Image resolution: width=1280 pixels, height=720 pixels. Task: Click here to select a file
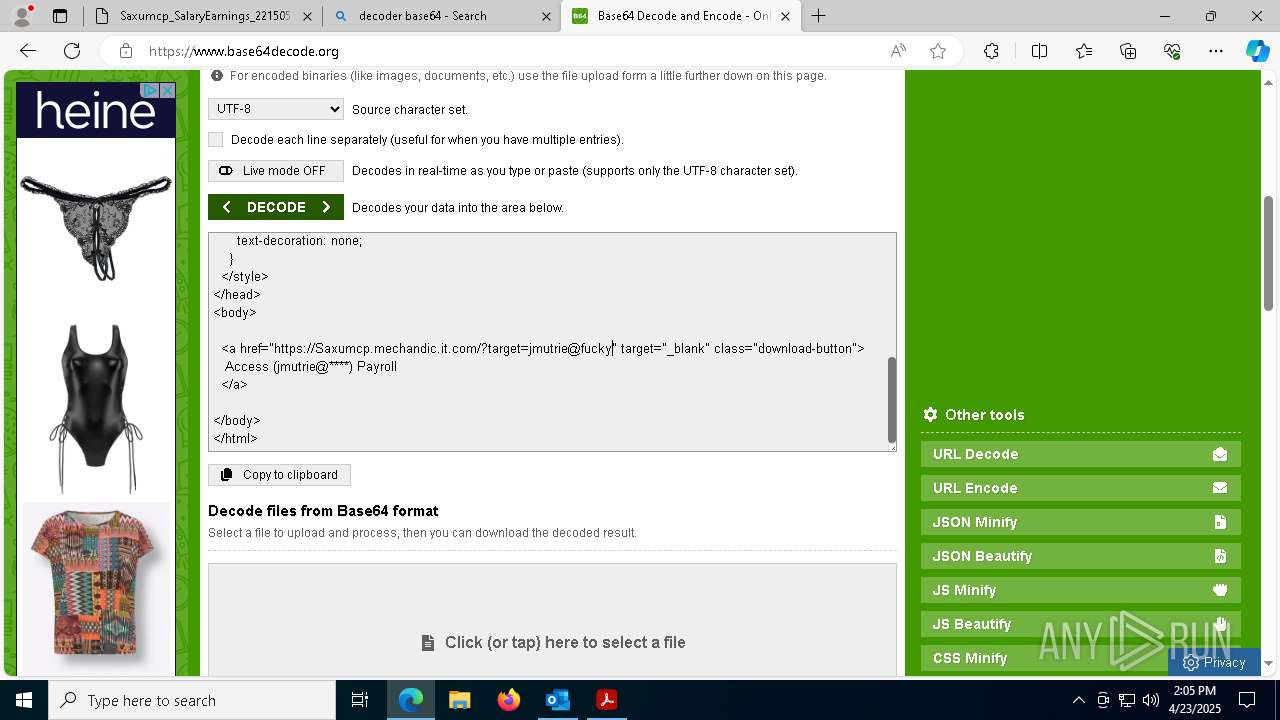click(x=553, y=642)
